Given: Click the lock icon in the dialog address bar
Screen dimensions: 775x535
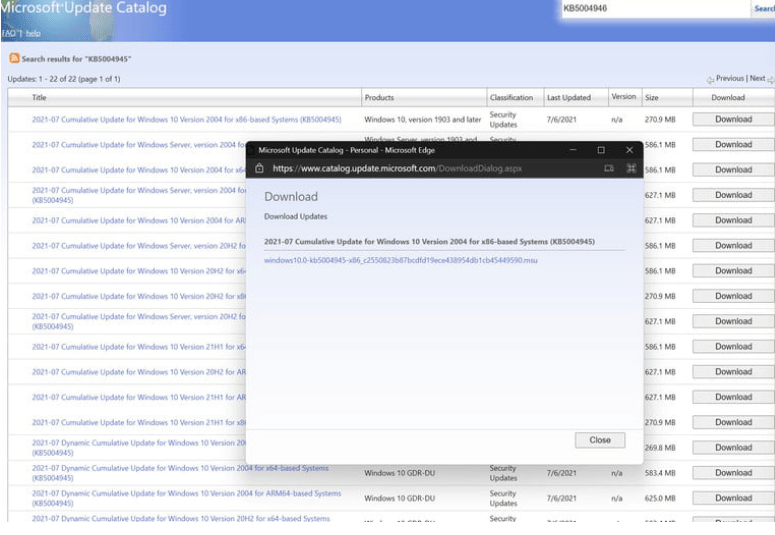Looking at the screenshot, I should point(259,169).
